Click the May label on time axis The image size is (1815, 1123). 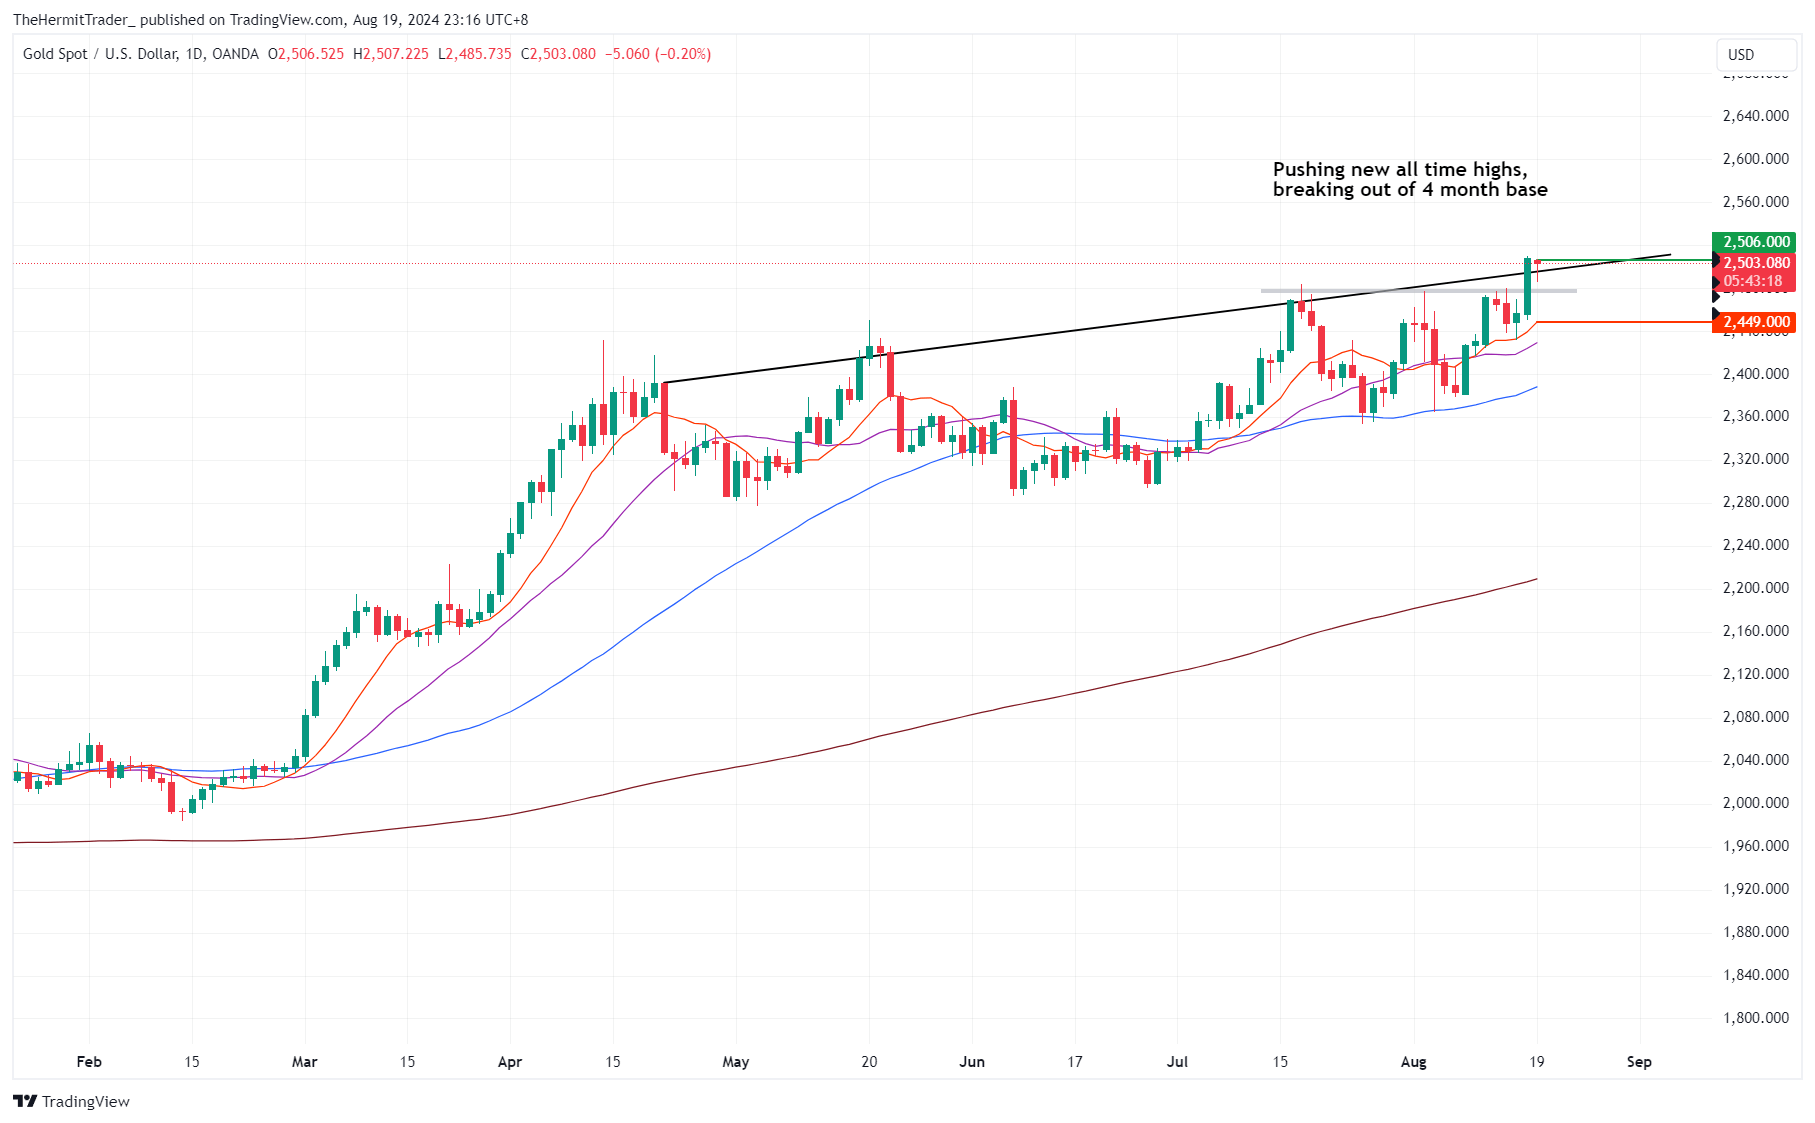[x=736, y=1062]
